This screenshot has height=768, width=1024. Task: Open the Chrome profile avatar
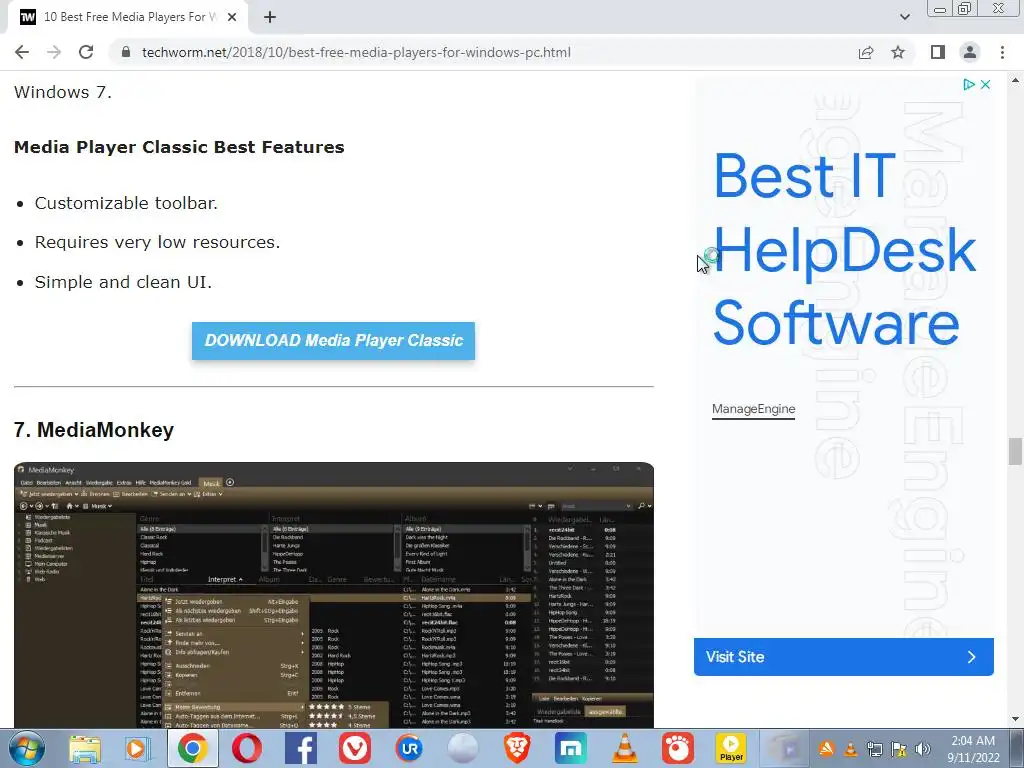coord(970,52)
